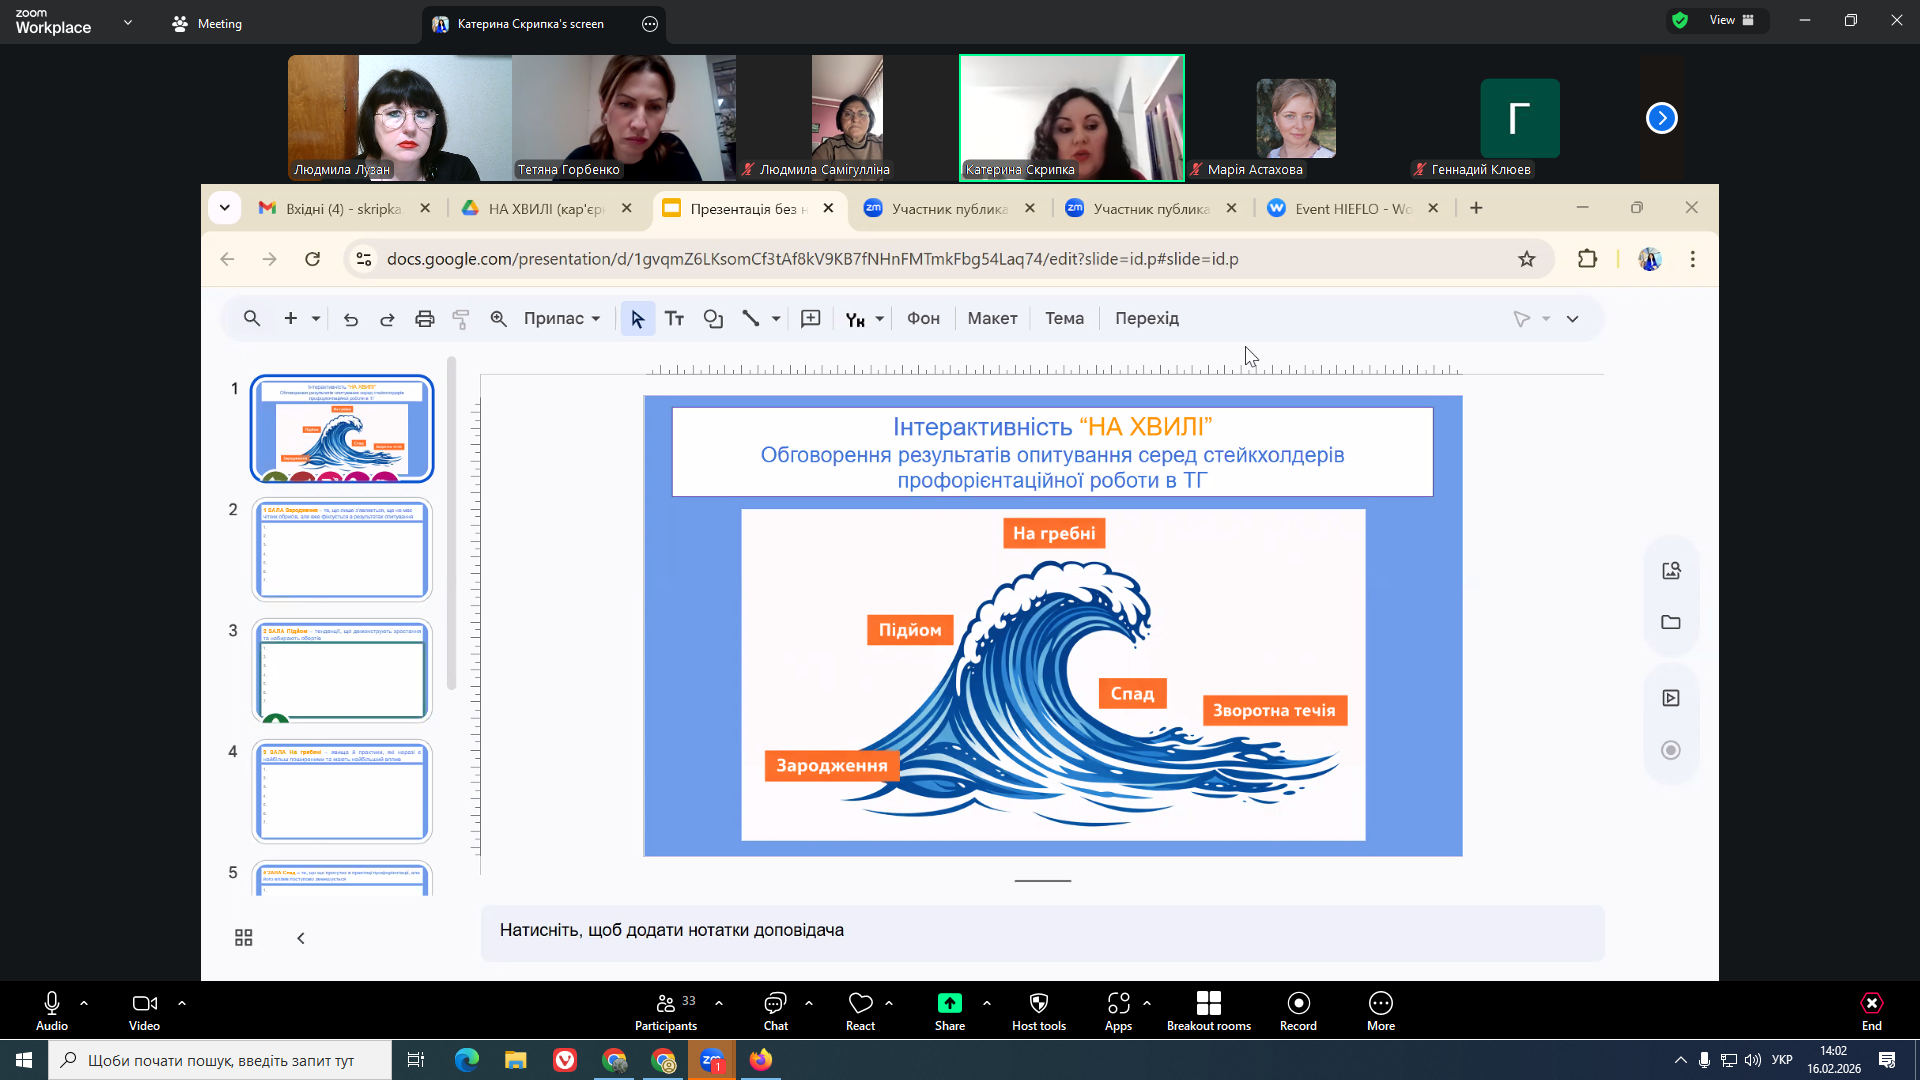
Task: Click the End meeting icon
Action: click(1871, 1003)
